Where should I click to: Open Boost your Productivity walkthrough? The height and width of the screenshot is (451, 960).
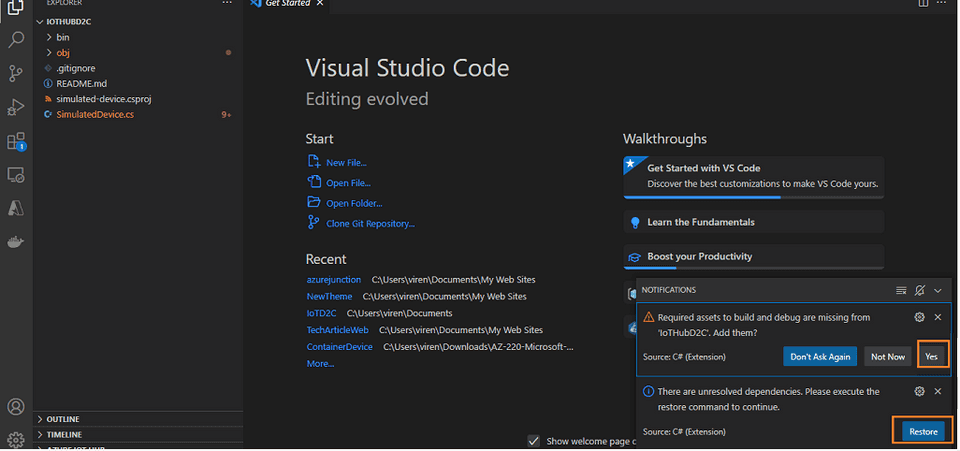tap(754, 256)
